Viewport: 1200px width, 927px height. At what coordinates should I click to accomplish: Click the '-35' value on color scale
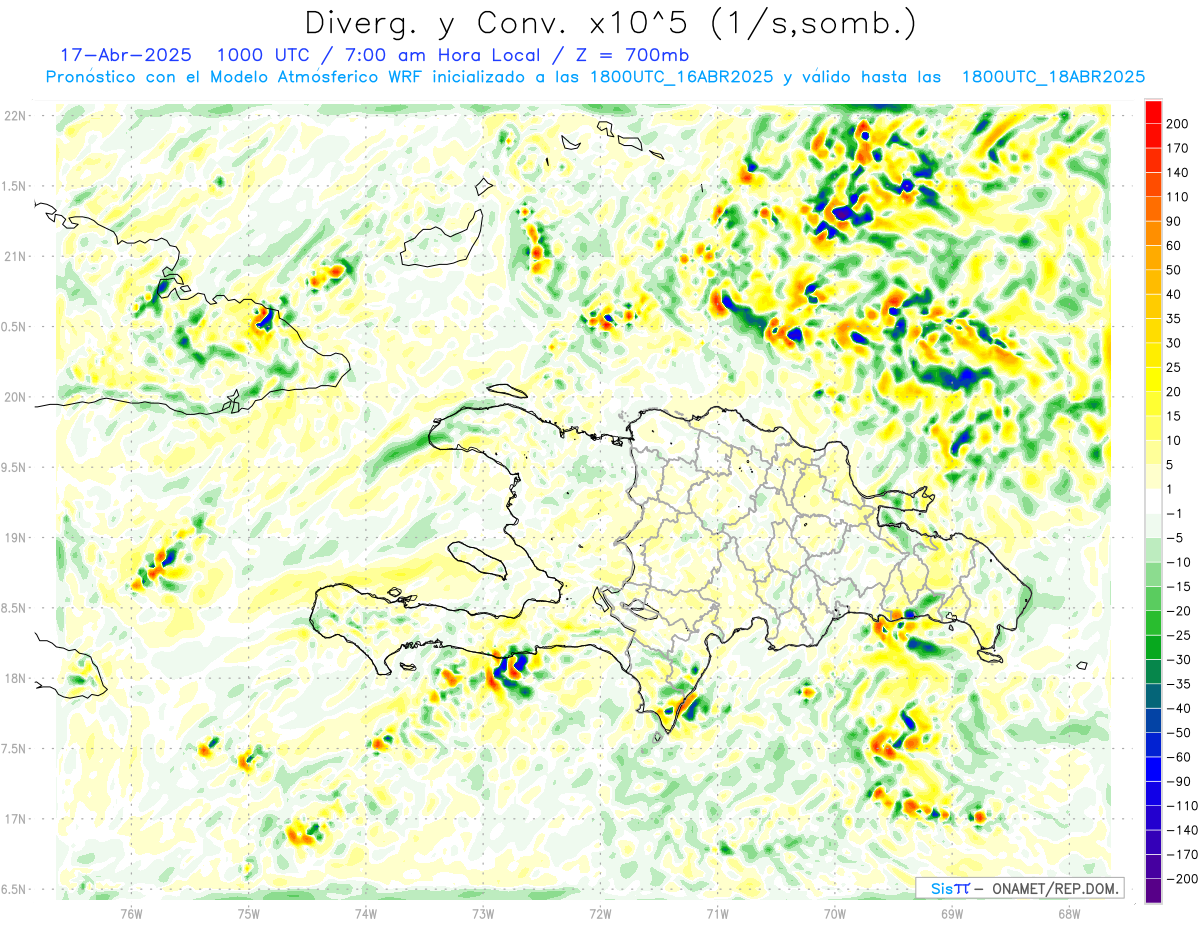[x=1180, y=684]
